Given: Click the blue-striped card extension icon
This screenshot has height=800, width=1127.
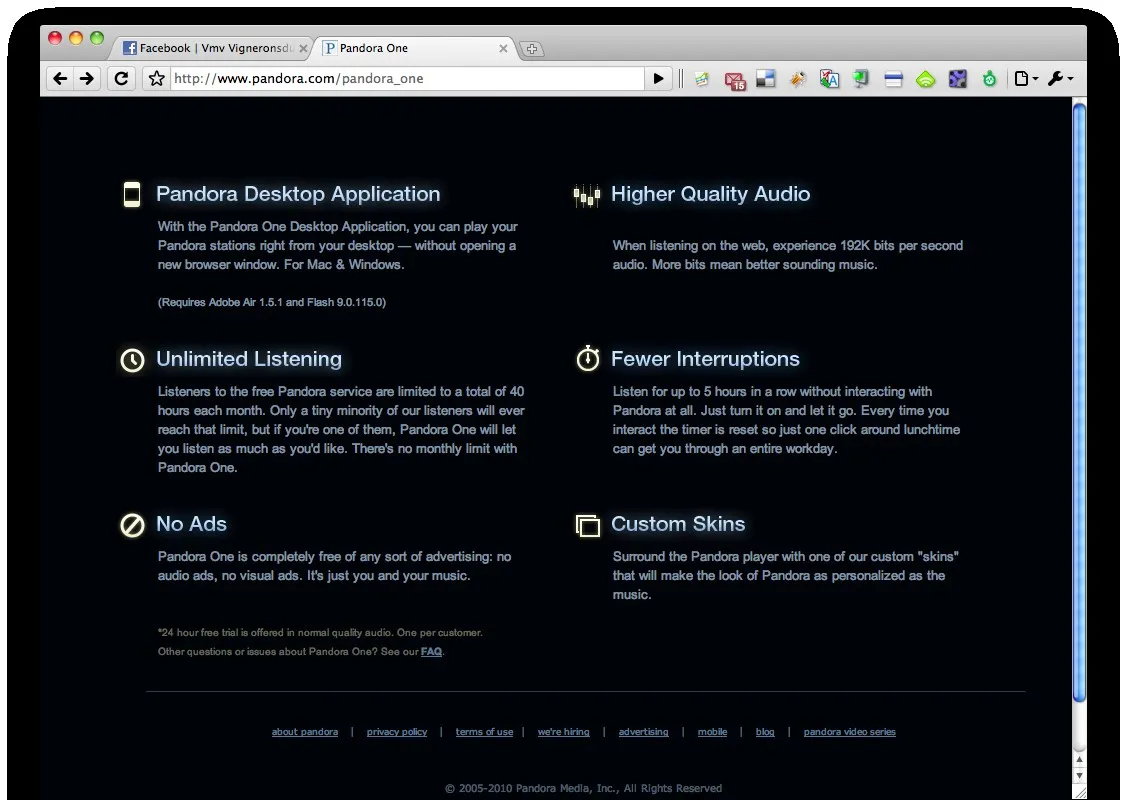Looking at the screenshot, I should coord(893,79).
